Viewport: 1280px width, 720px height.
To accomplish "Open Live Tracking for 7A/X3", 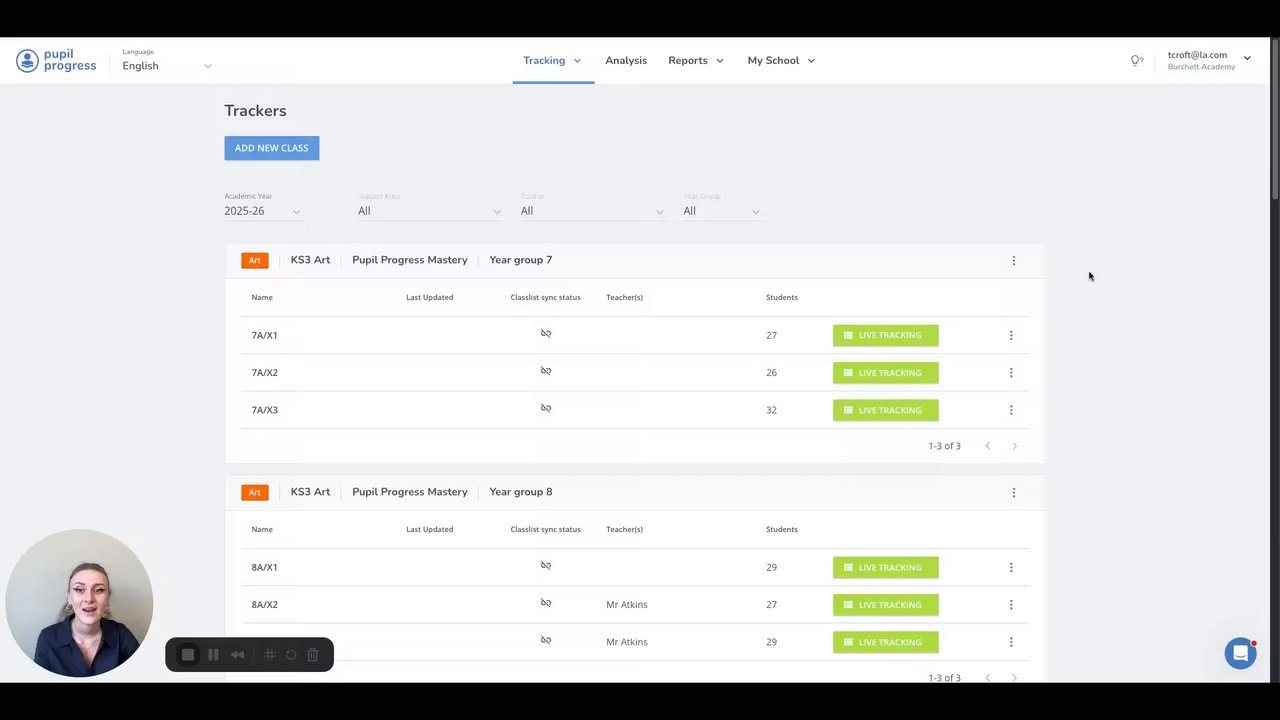I will point(886,410).
